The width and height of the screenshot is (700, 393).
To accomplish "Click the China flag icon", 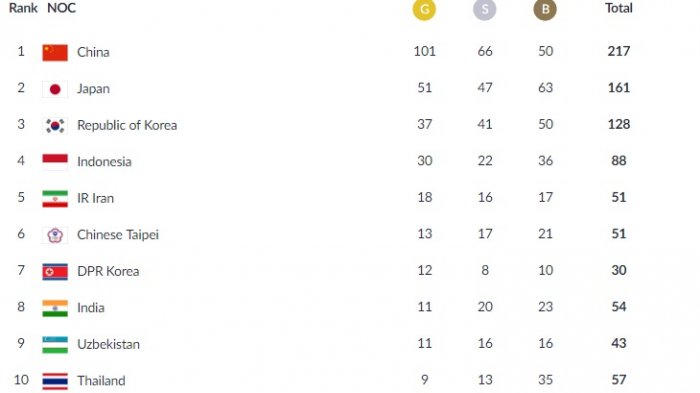I will coord(55,52).
